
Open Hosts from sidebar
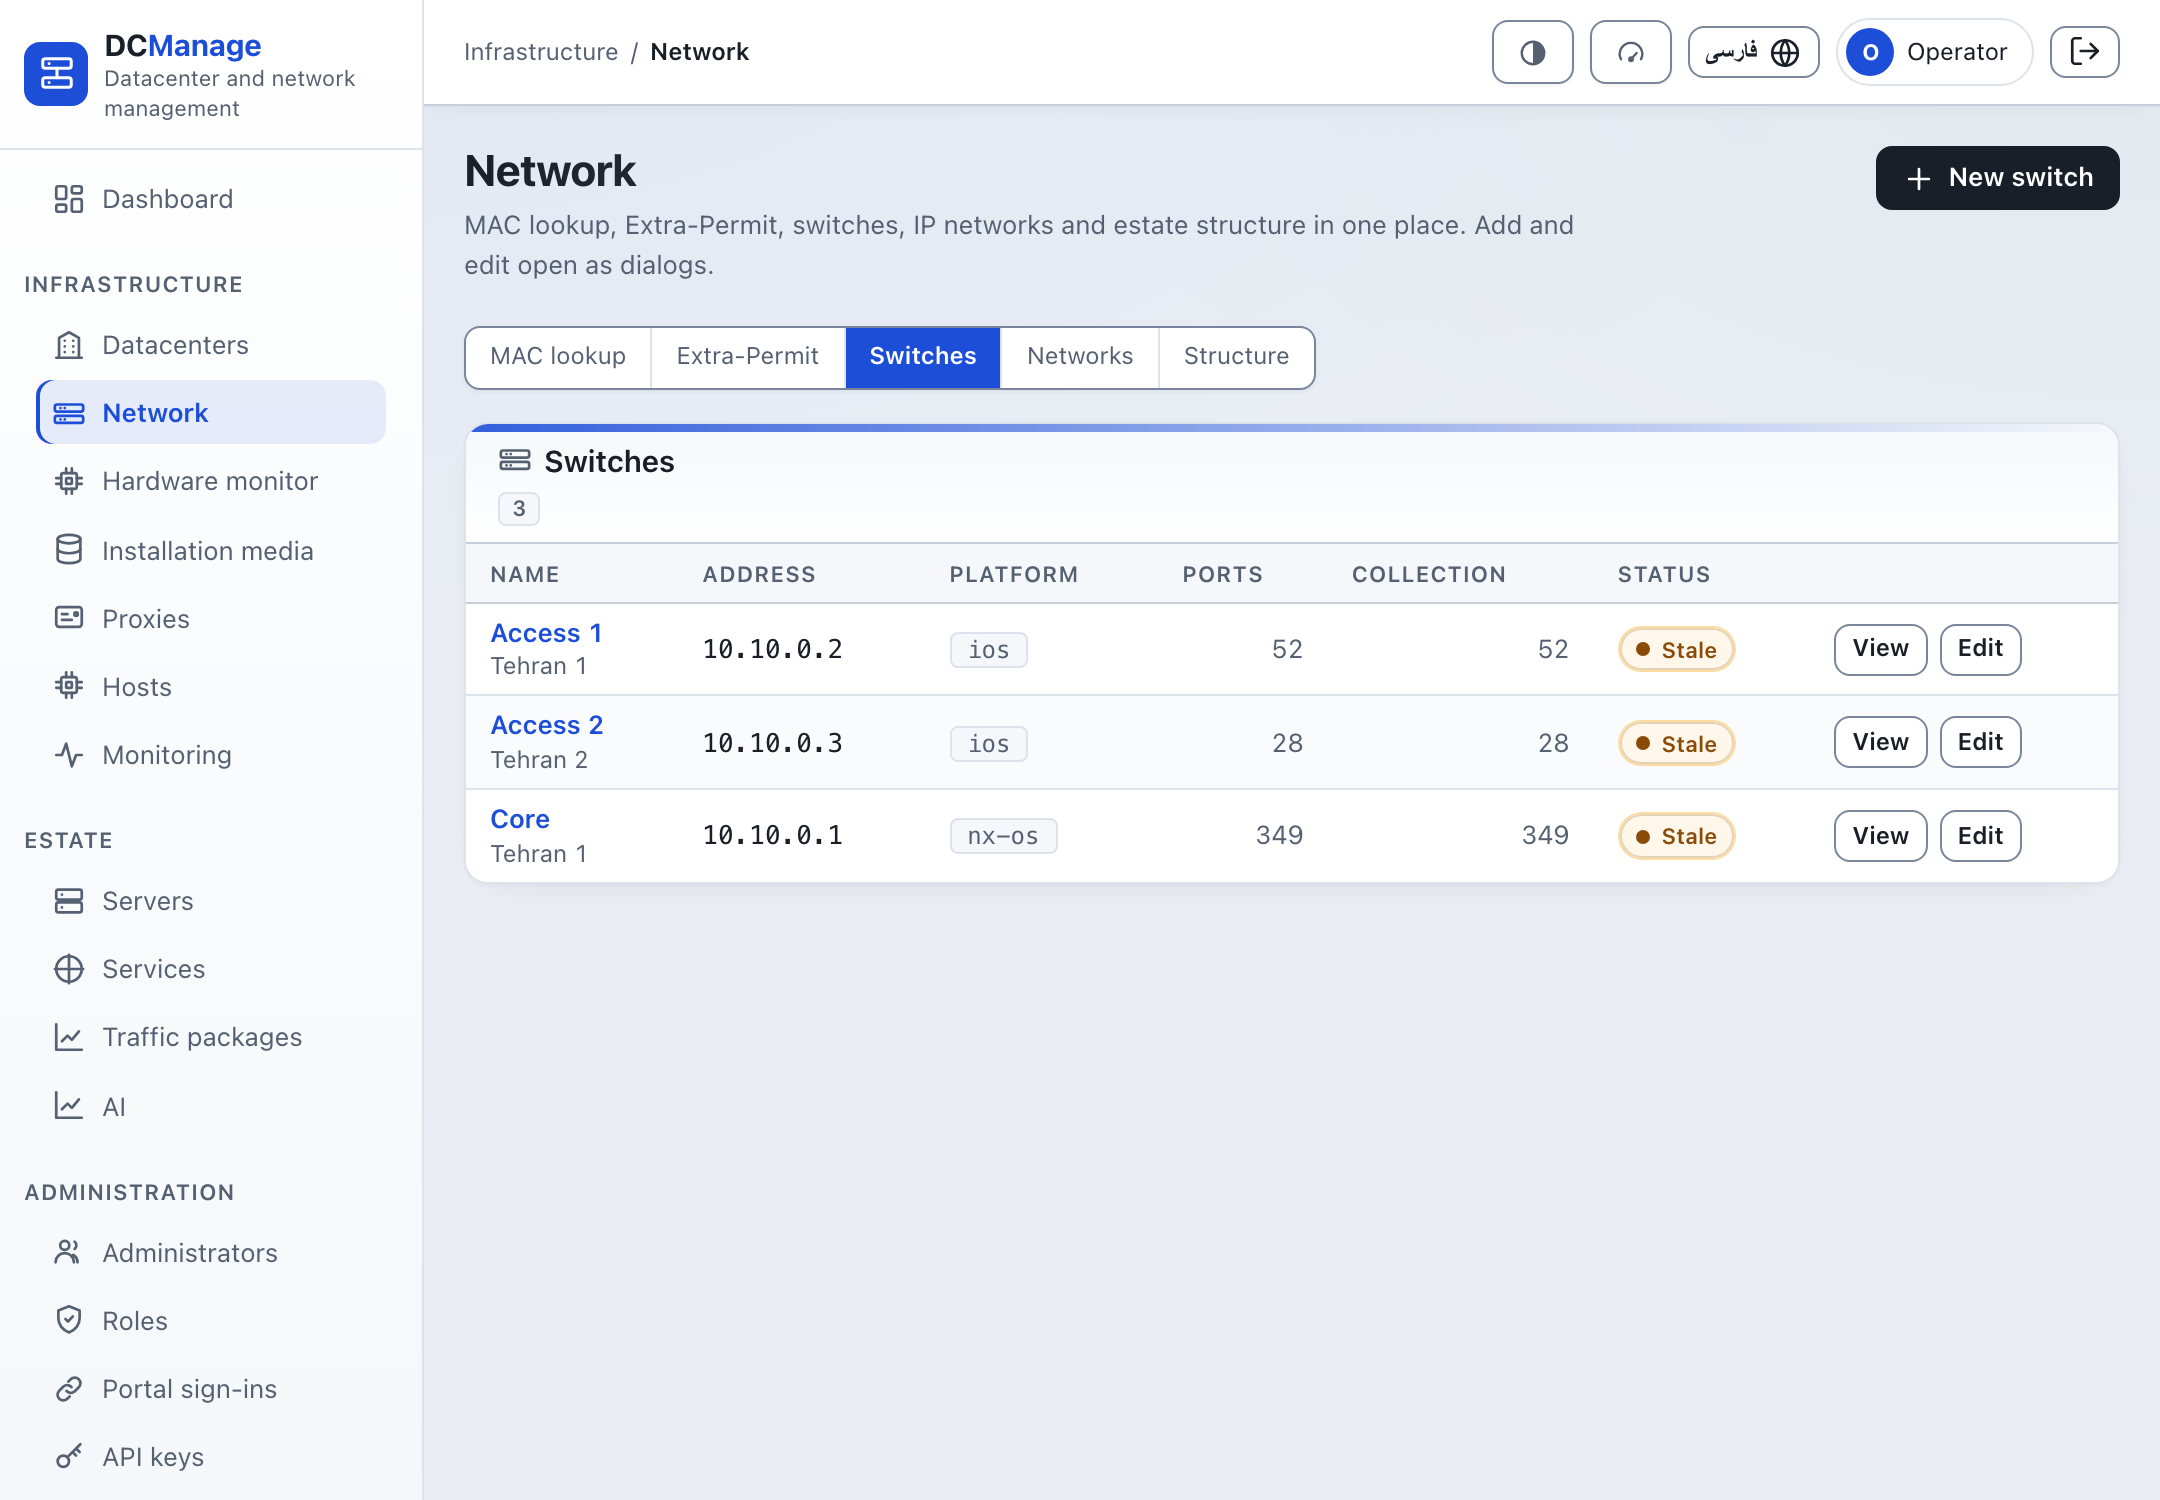pyautogui.click(x=210, y=687)
